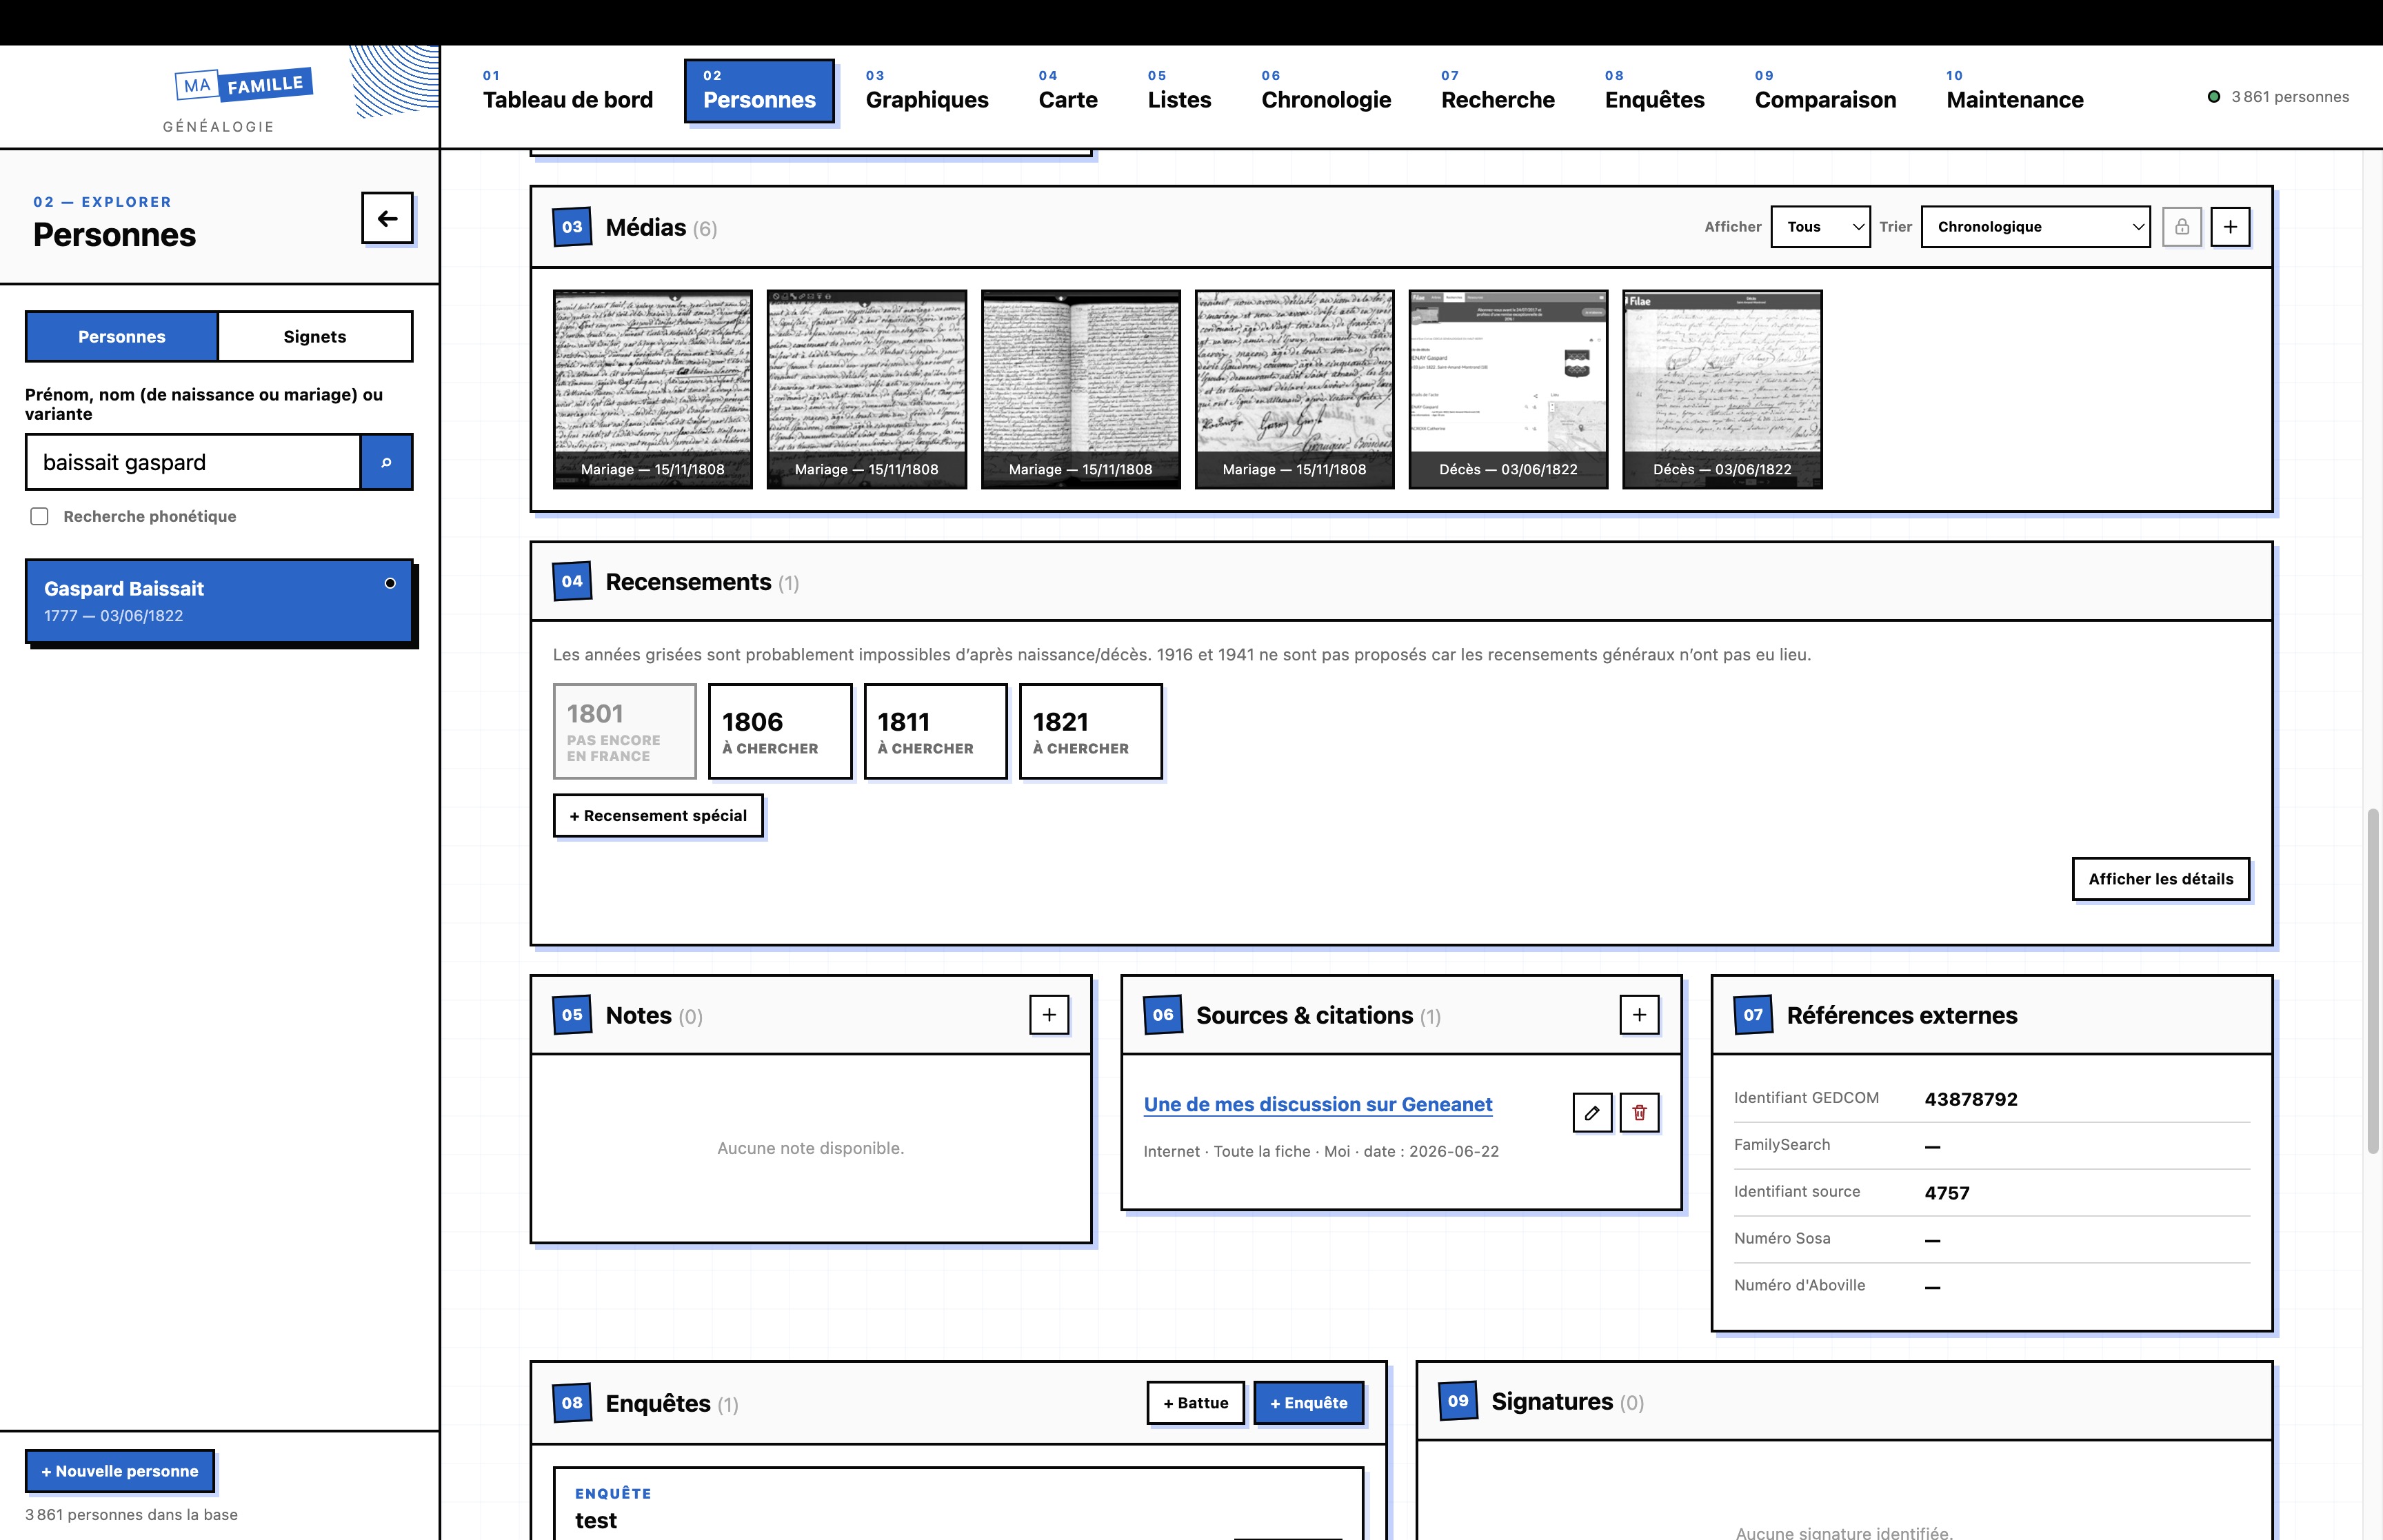
Task: Open the Chronologie section
Action: [1326, 91]
